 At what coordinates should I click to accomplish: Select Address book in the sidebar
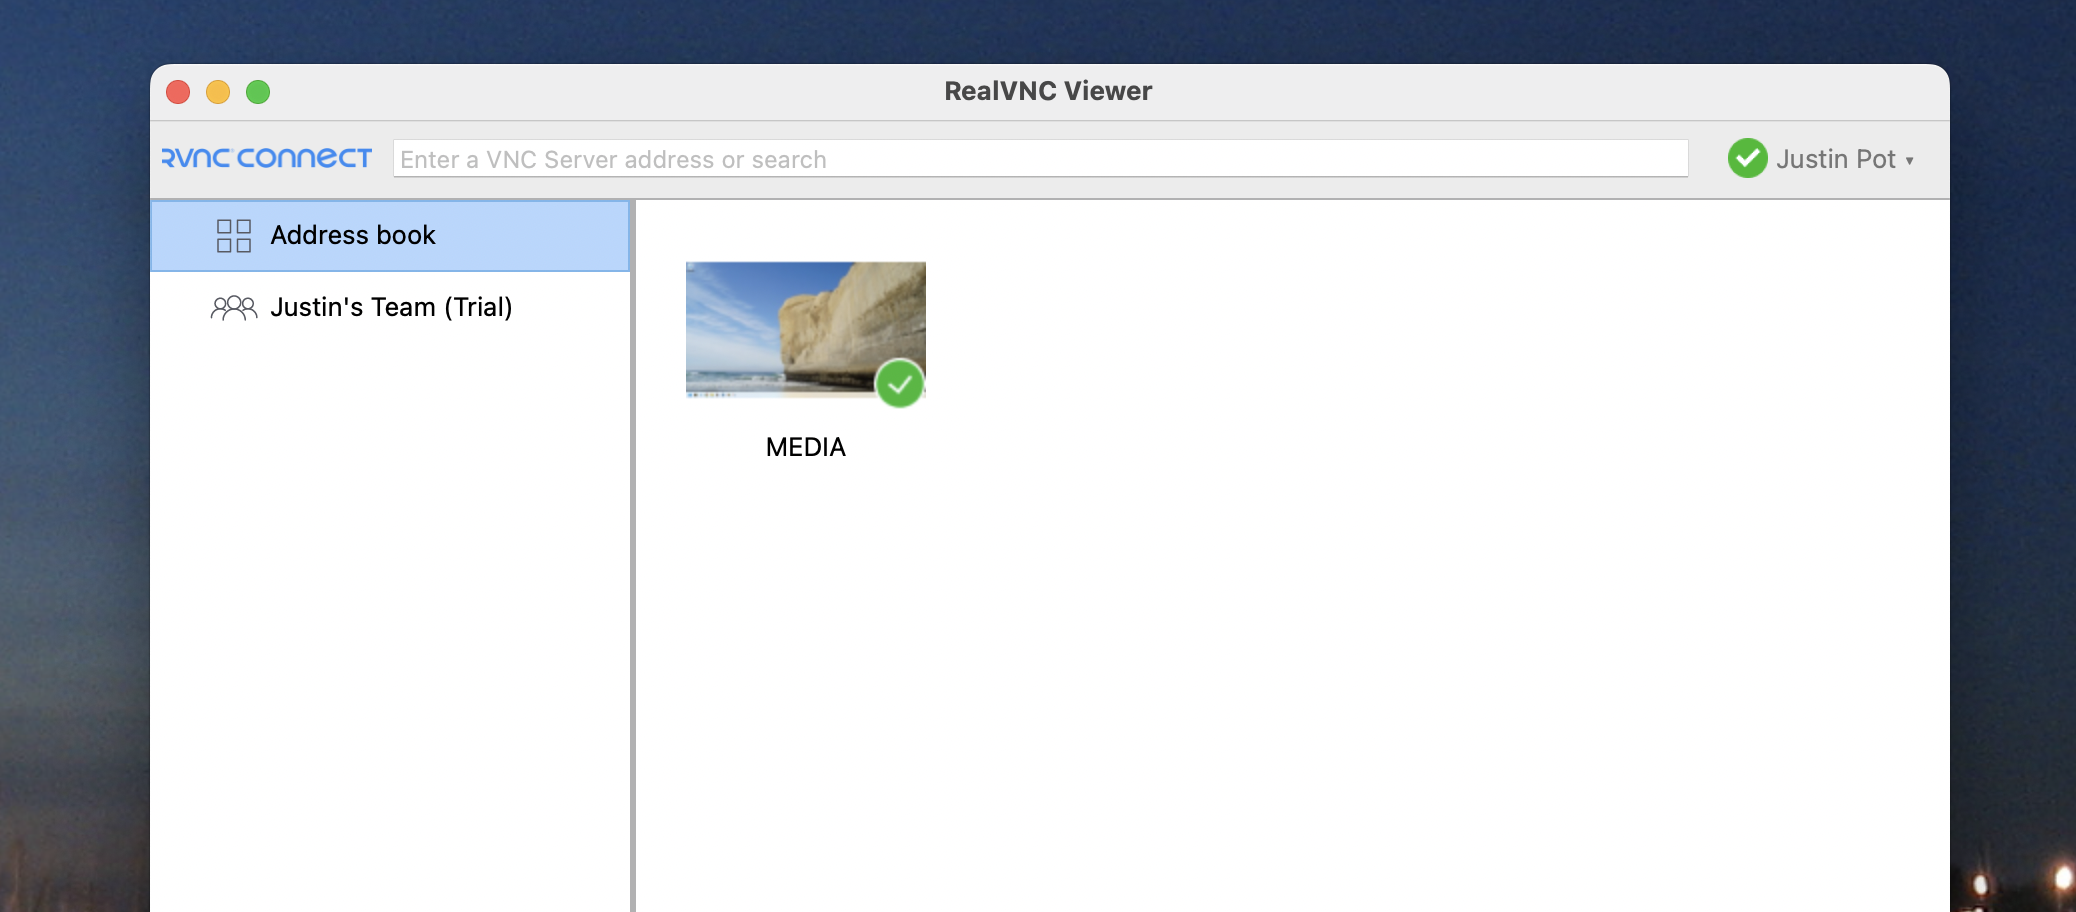tap(390, 235)
